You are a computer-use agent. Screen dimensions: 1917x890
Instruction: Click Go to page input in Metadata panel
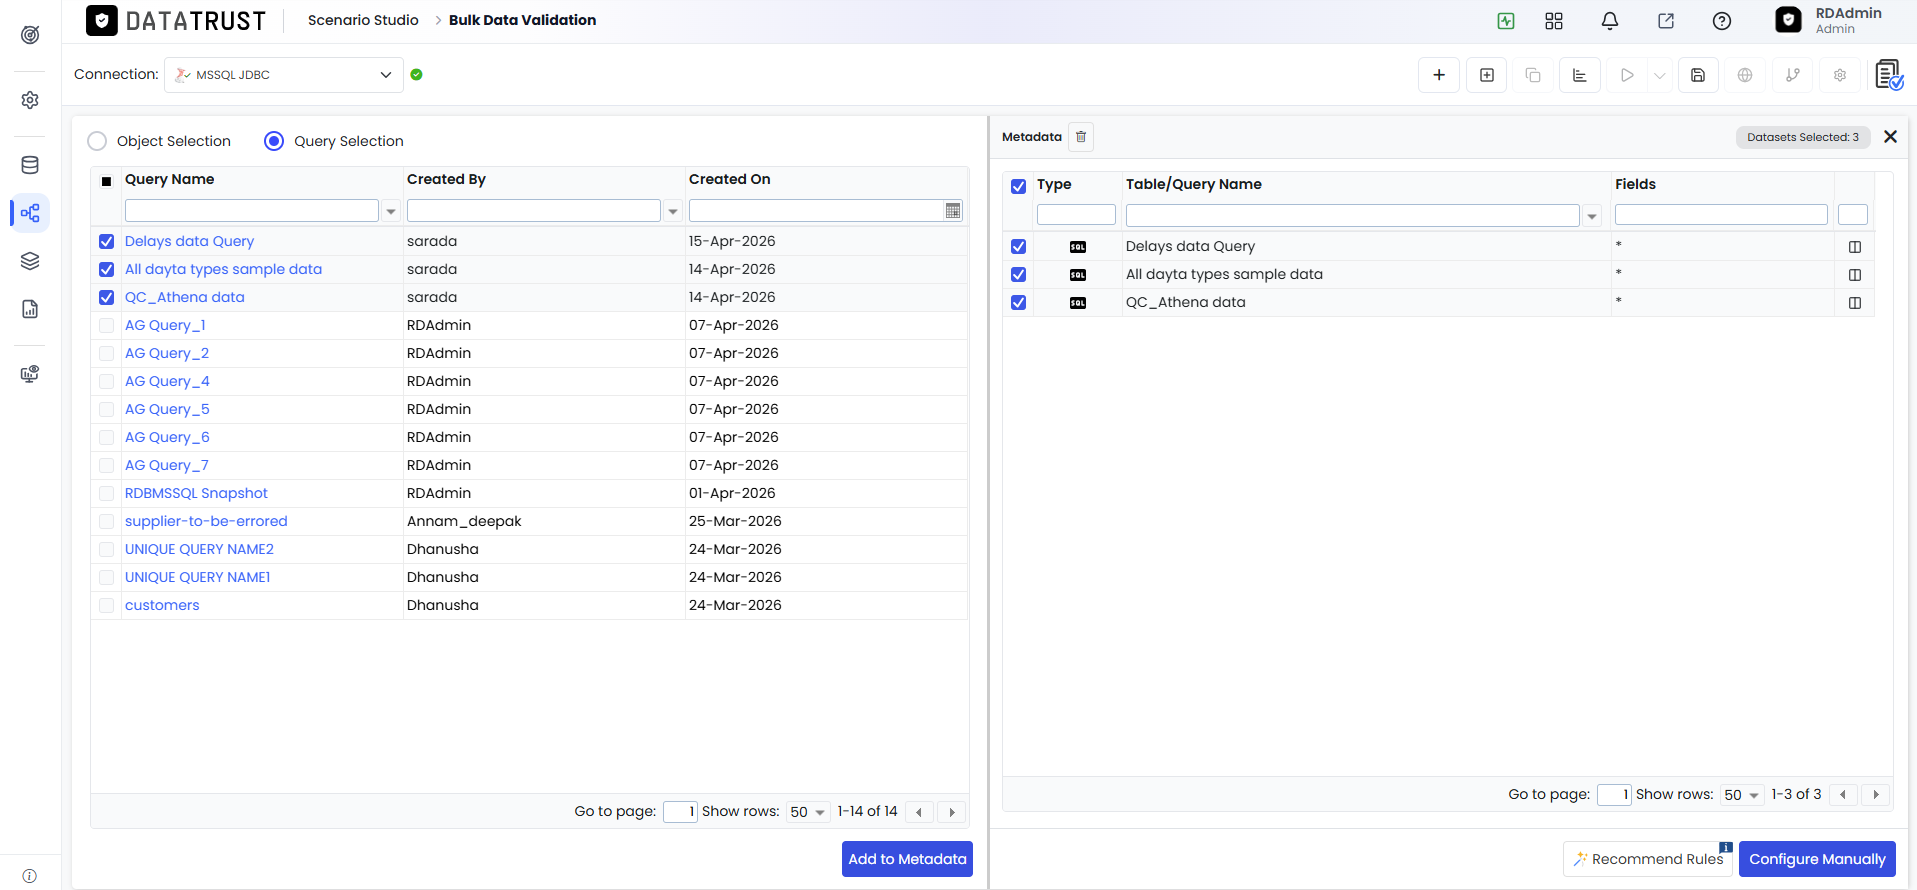[x=1614, y=795]
